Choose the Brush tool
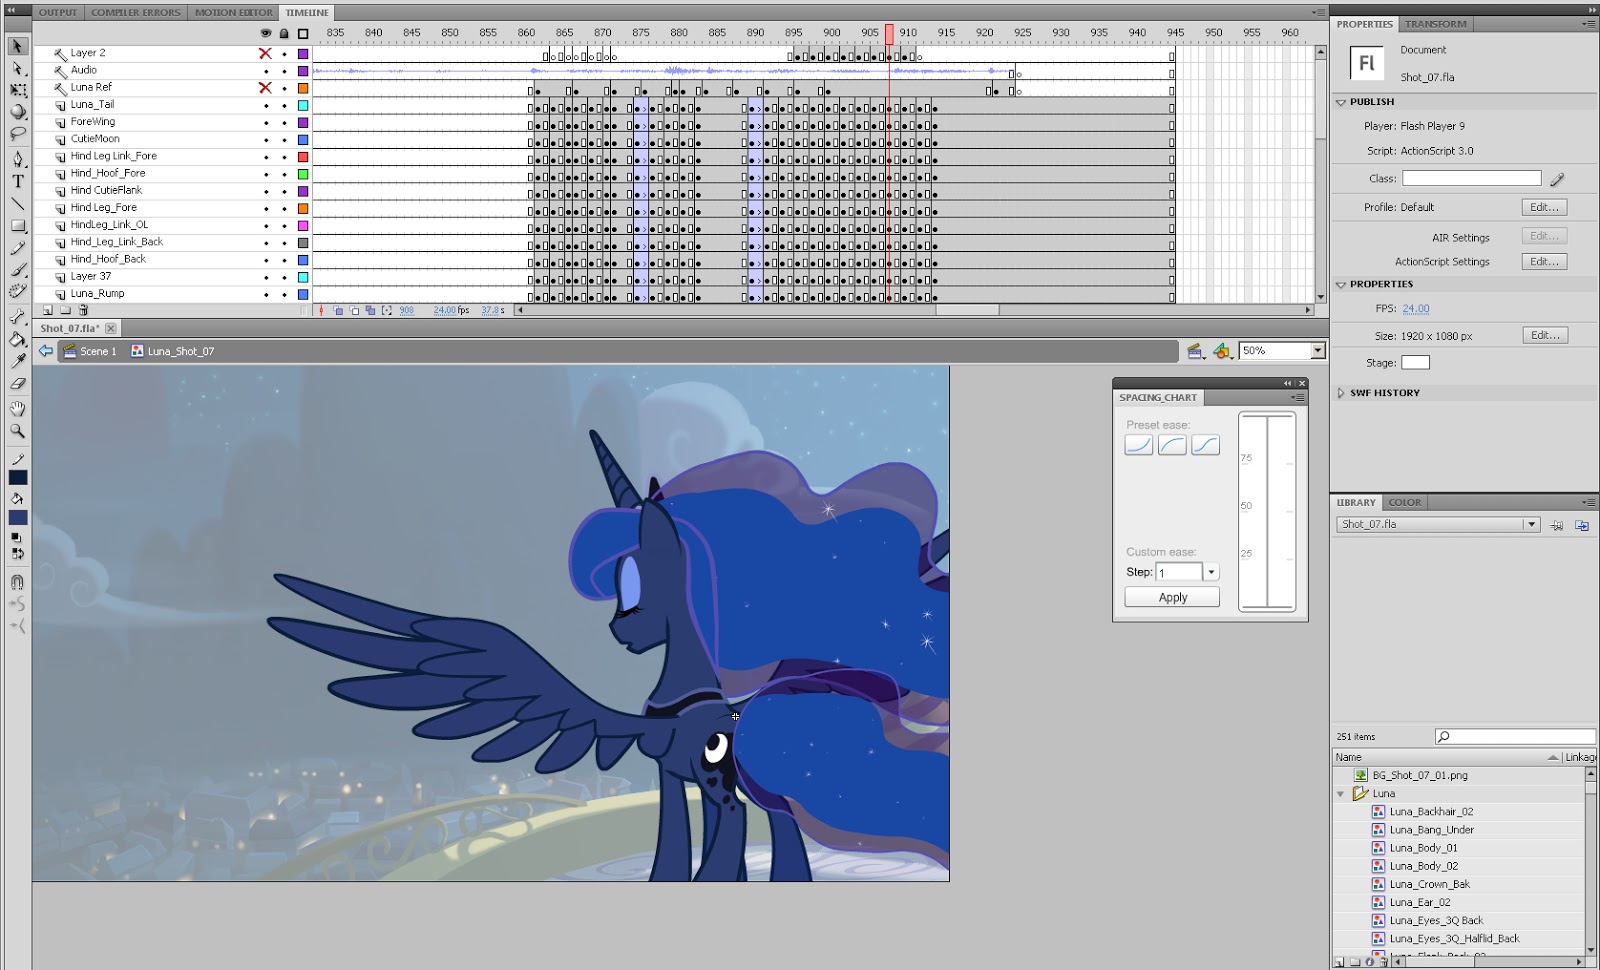Image resolution: width=1600 pixels, height=970 pixels. [x=17, y=270]
